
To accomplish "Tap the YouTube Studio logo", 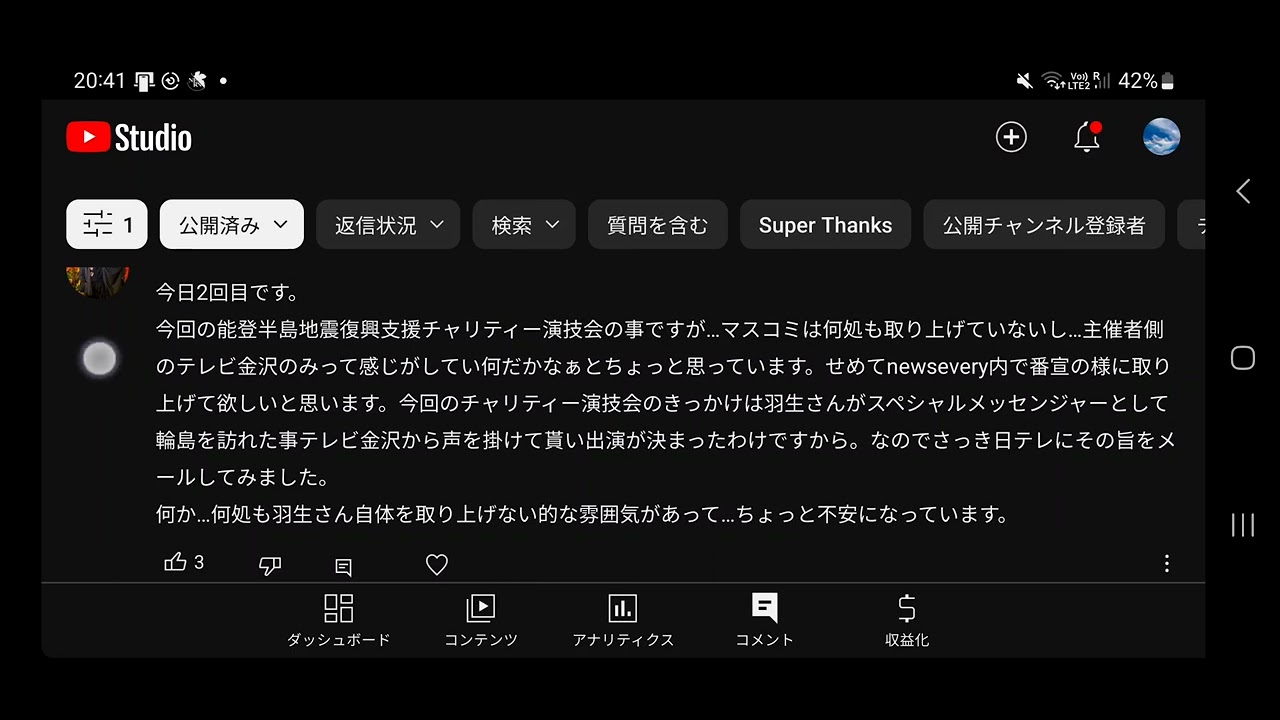I will coord(129,137).
